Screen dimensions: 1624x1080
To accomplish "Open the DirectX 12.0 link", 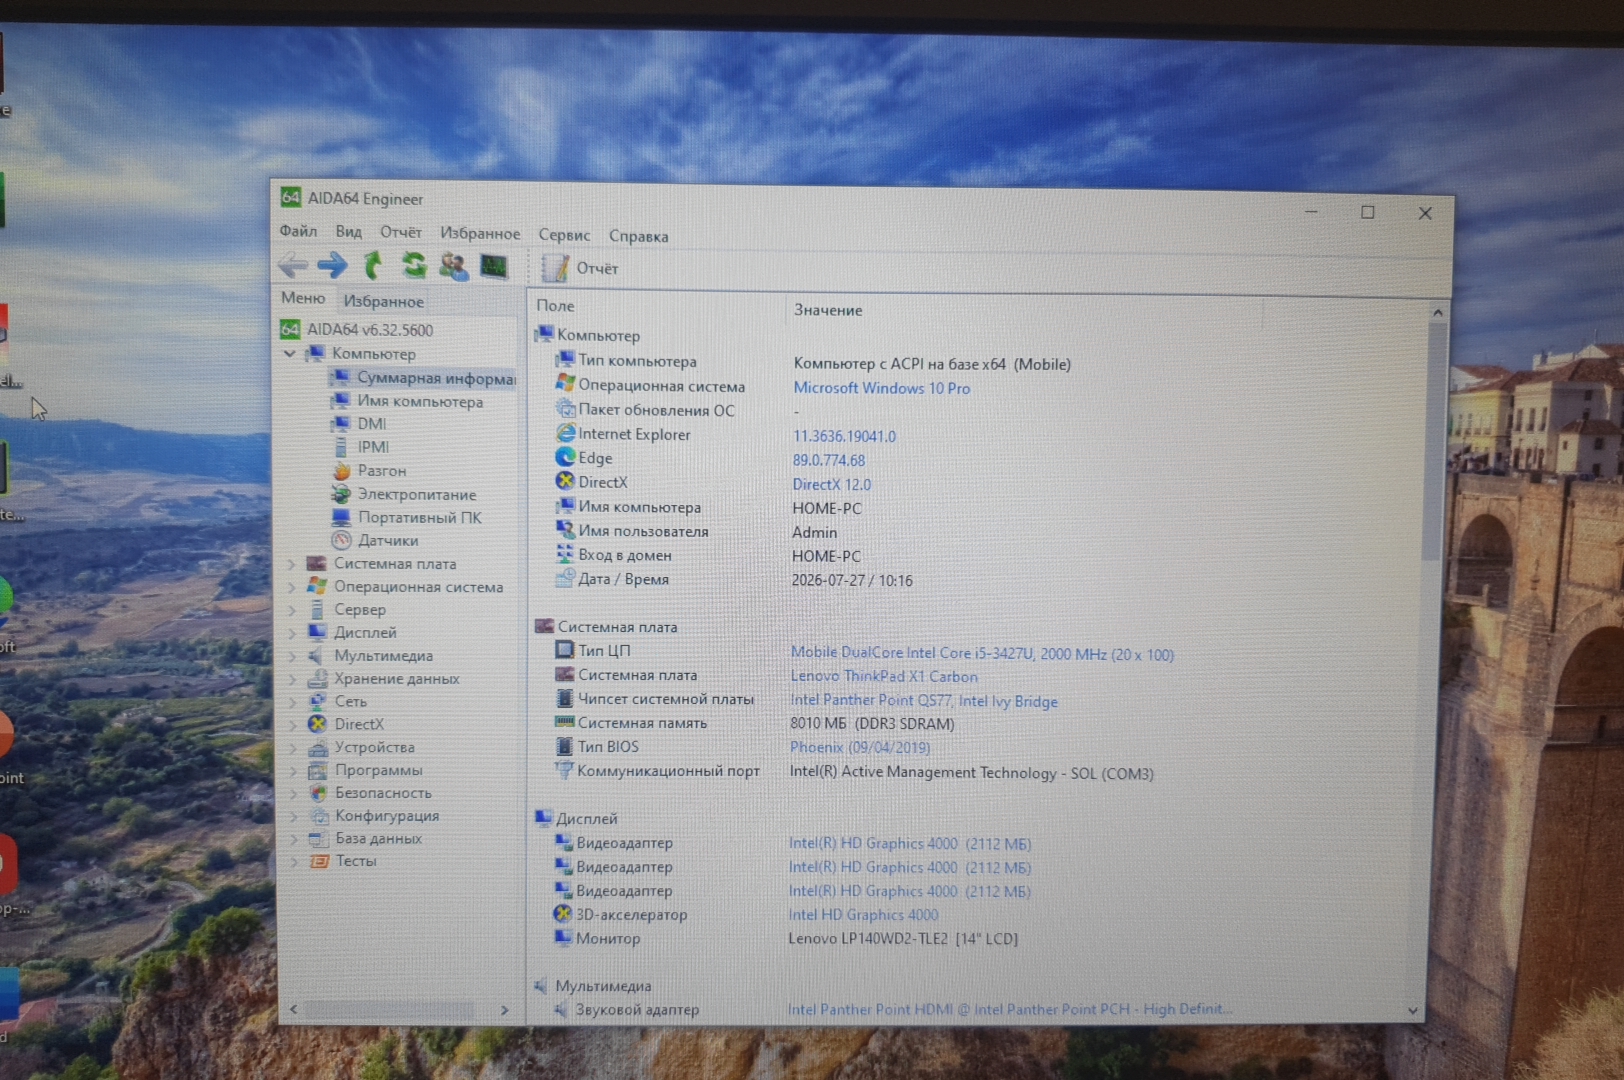I will coord(832,484).
